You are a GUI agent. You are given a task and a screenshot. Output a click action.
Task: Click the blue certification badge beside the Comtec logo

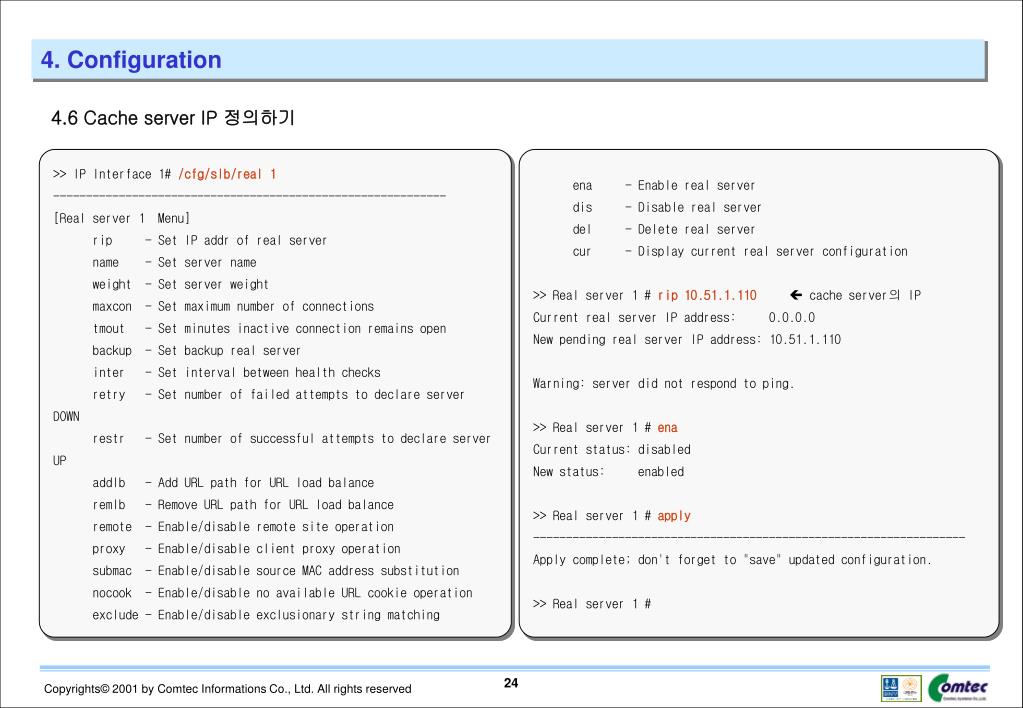890,688
